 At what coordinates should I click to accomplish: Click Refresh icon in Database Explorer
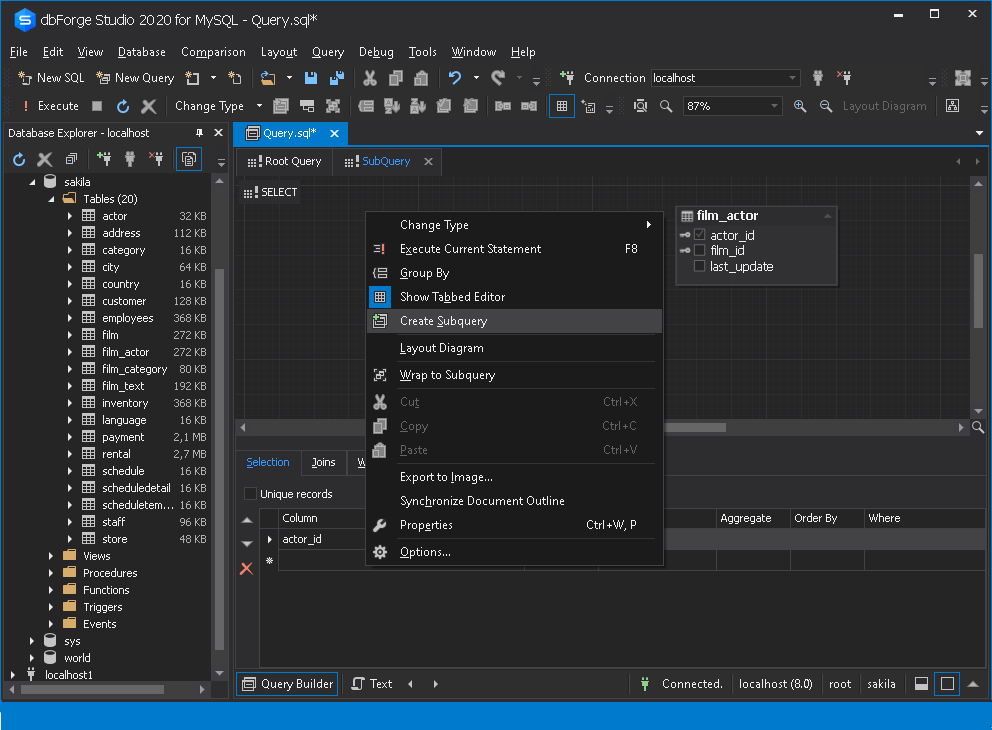coord(19,159)
